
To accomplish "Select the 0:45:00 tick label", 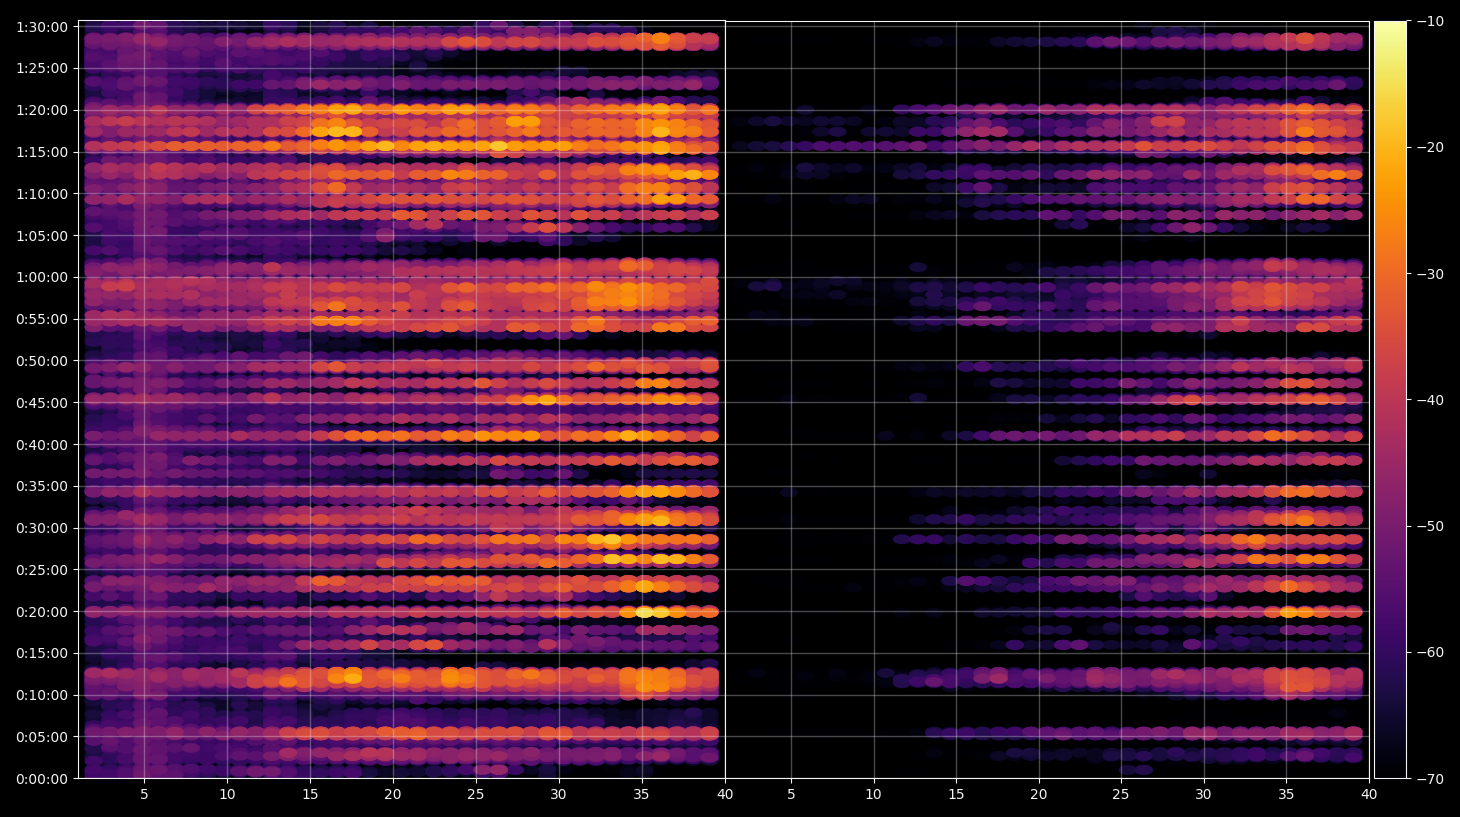I will click(x=42, y=403).
